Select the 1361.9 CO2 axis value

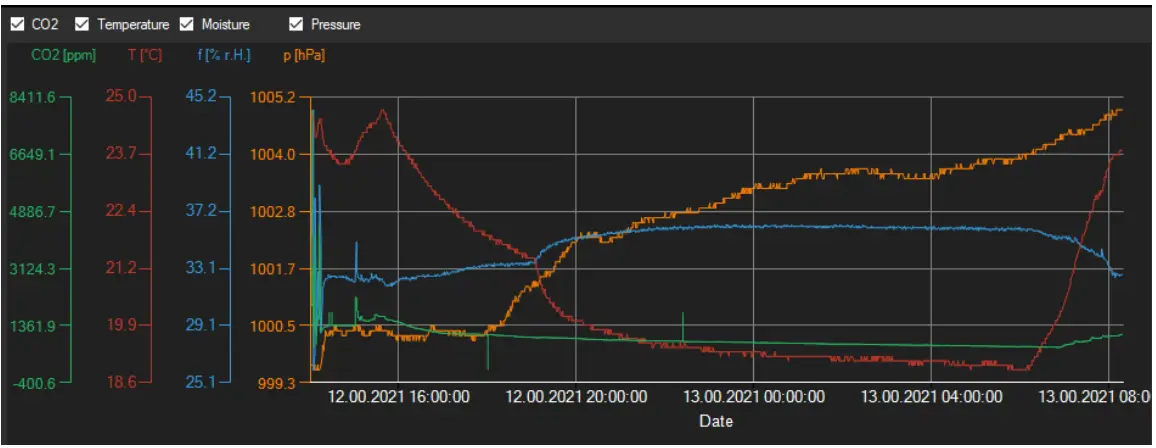point(31,326)
